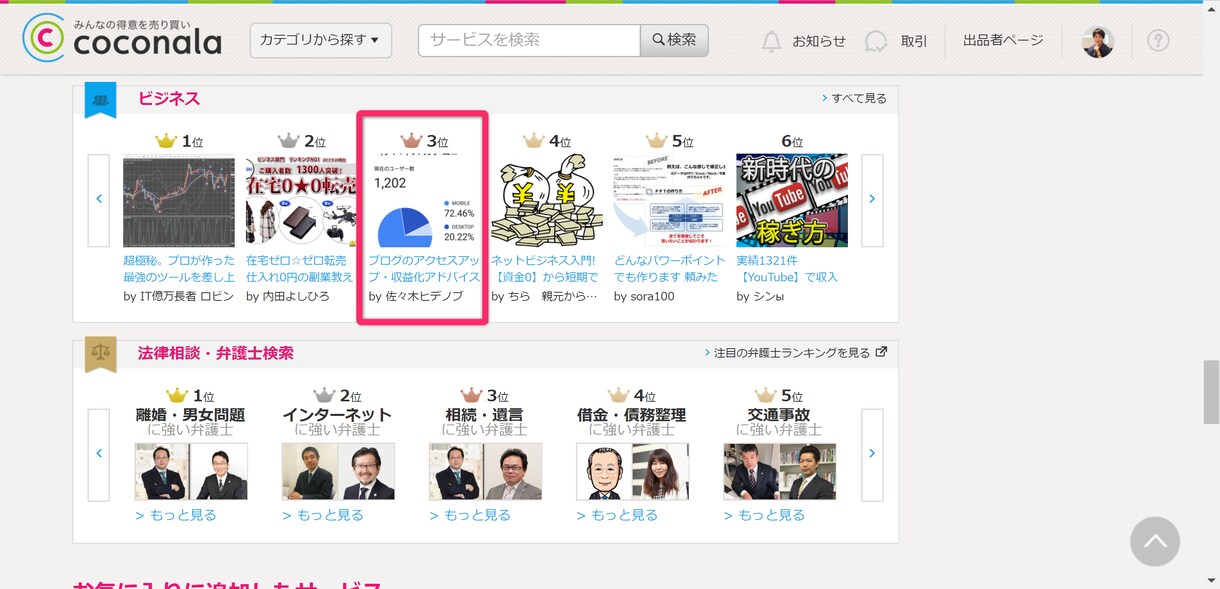The height and width of the screenshot is (589, 1220).
Task: Open 離婚・男女問題 lawyer category
Action: [x=190, y=414]
